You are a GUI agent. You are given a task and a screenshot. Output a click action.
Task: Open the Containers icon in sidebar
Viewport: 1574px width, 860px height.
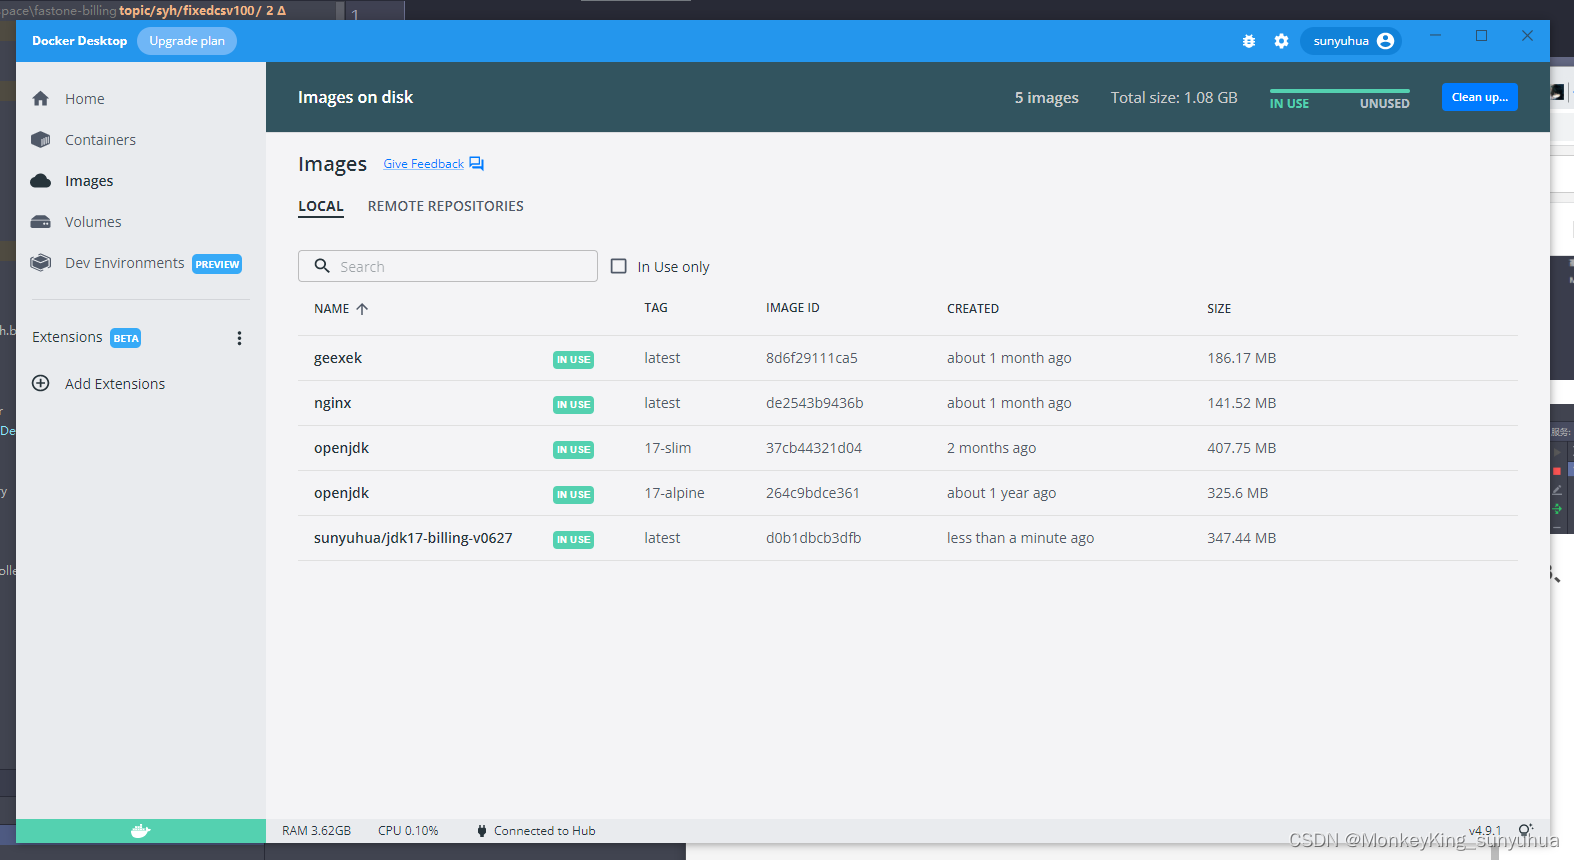(41, 140)
